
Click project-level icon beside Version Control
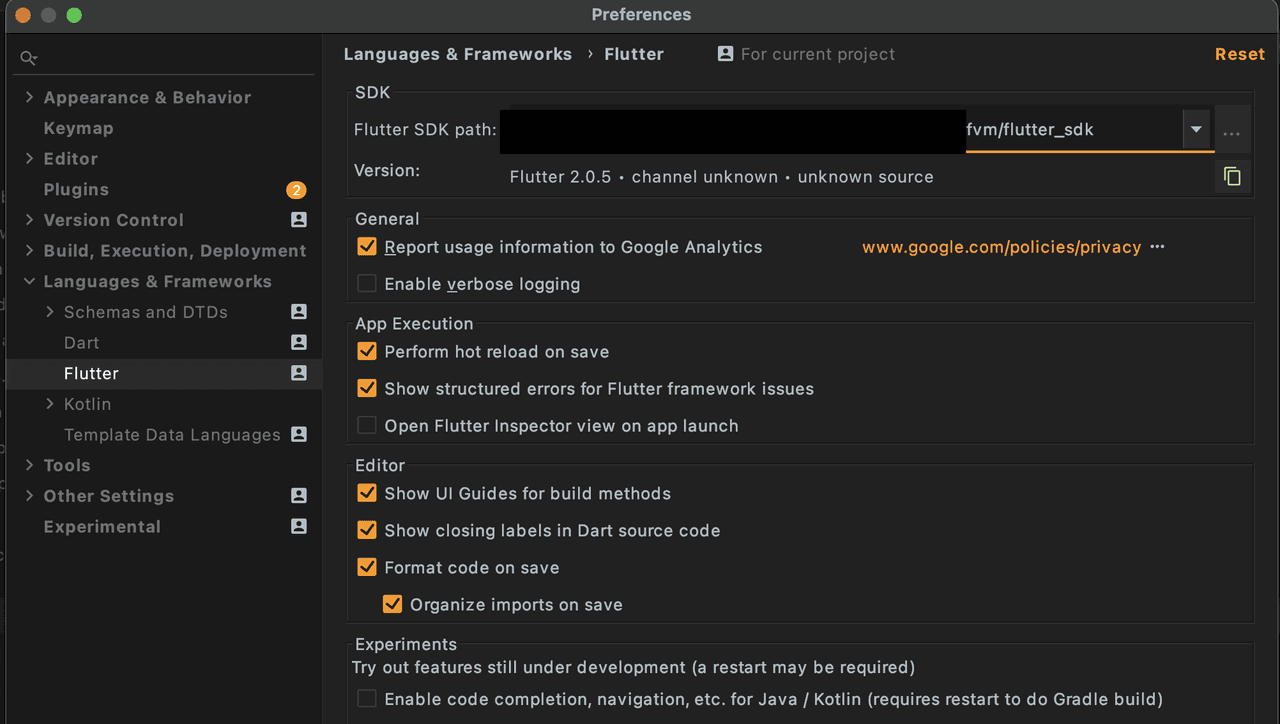(x=298, y=220)
